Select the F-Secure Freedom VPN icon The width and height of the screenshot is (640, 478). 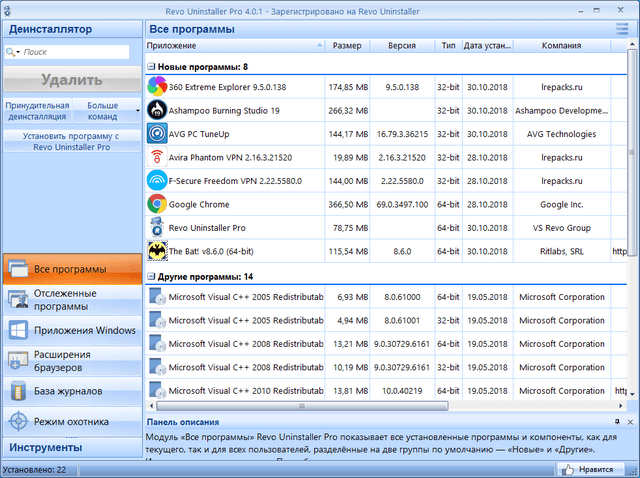[157, 180]
